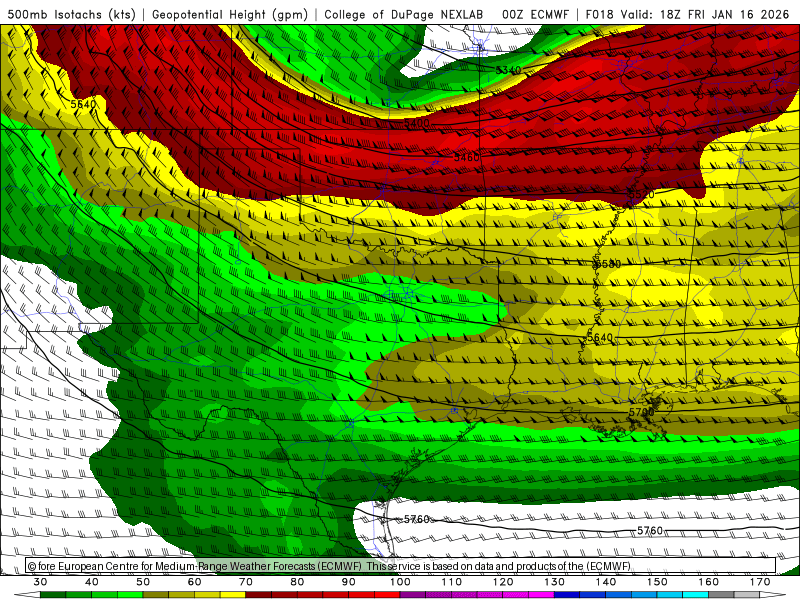Click the 5640 label along the Mississippi River
The height and width of the screenshot is (600, 800).
click(x=600, y=338)
